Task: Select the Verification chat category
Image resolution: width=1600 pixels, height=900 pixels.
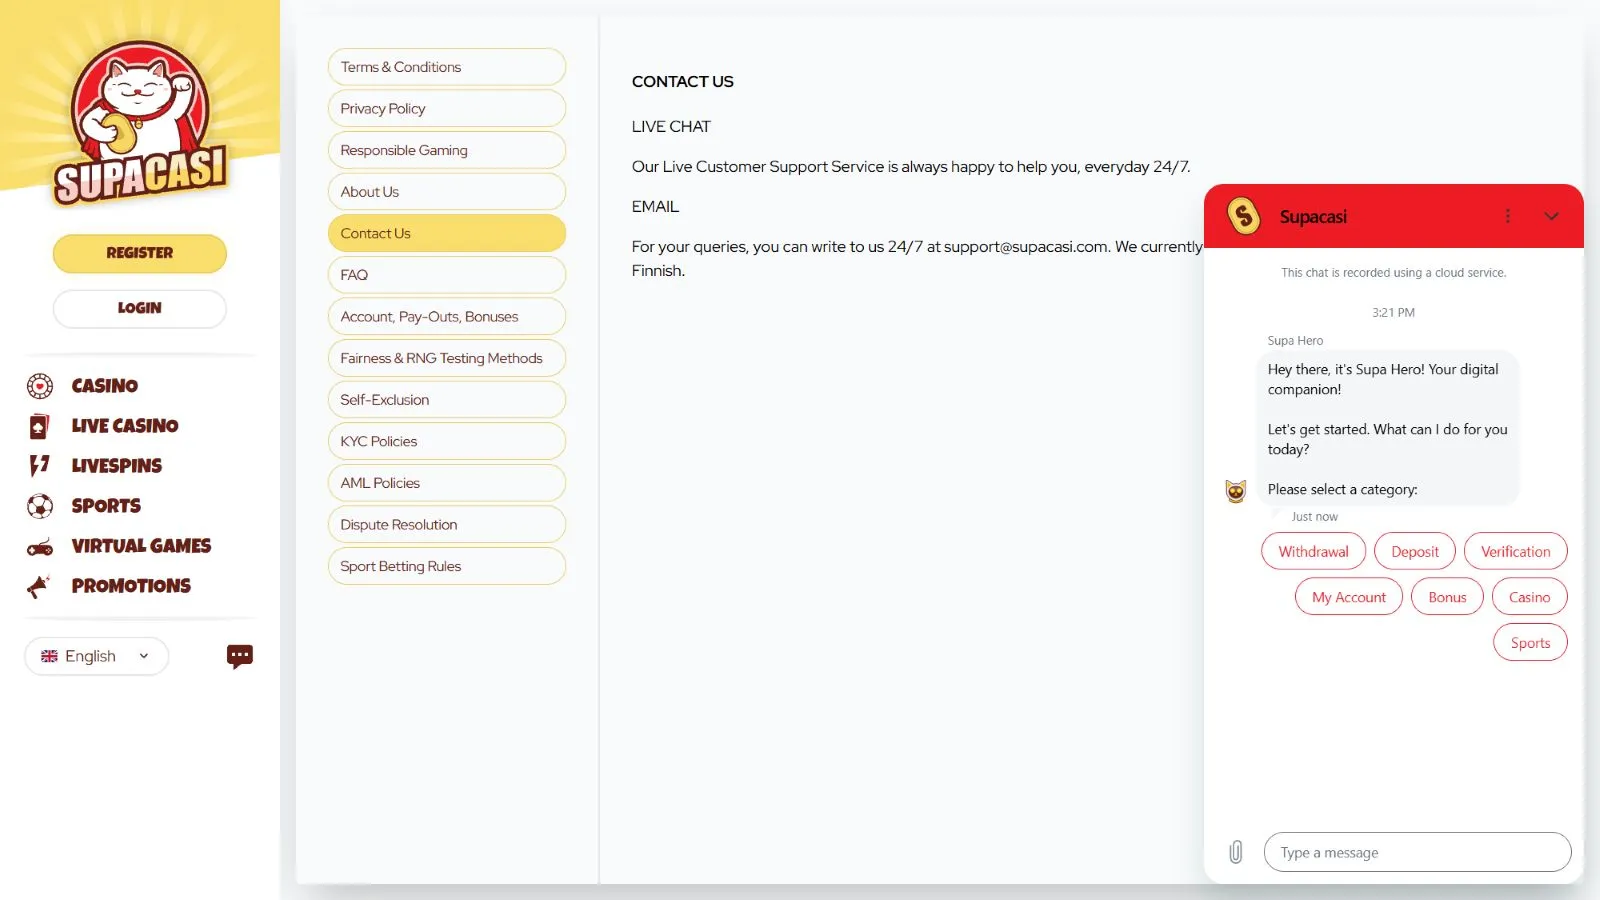Action: coord(1515,552)
